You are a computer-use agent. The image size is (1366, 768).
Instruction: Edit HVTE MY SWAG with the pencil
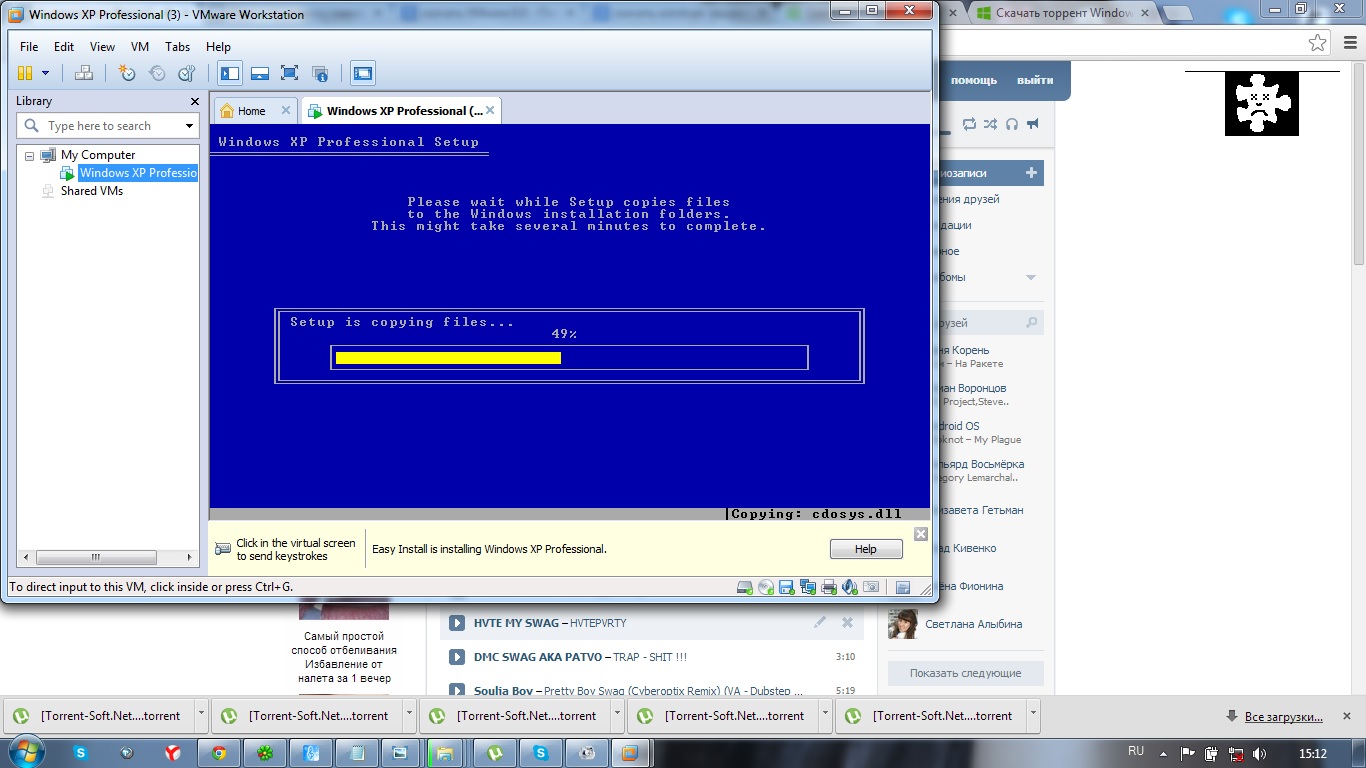[820, 622]
